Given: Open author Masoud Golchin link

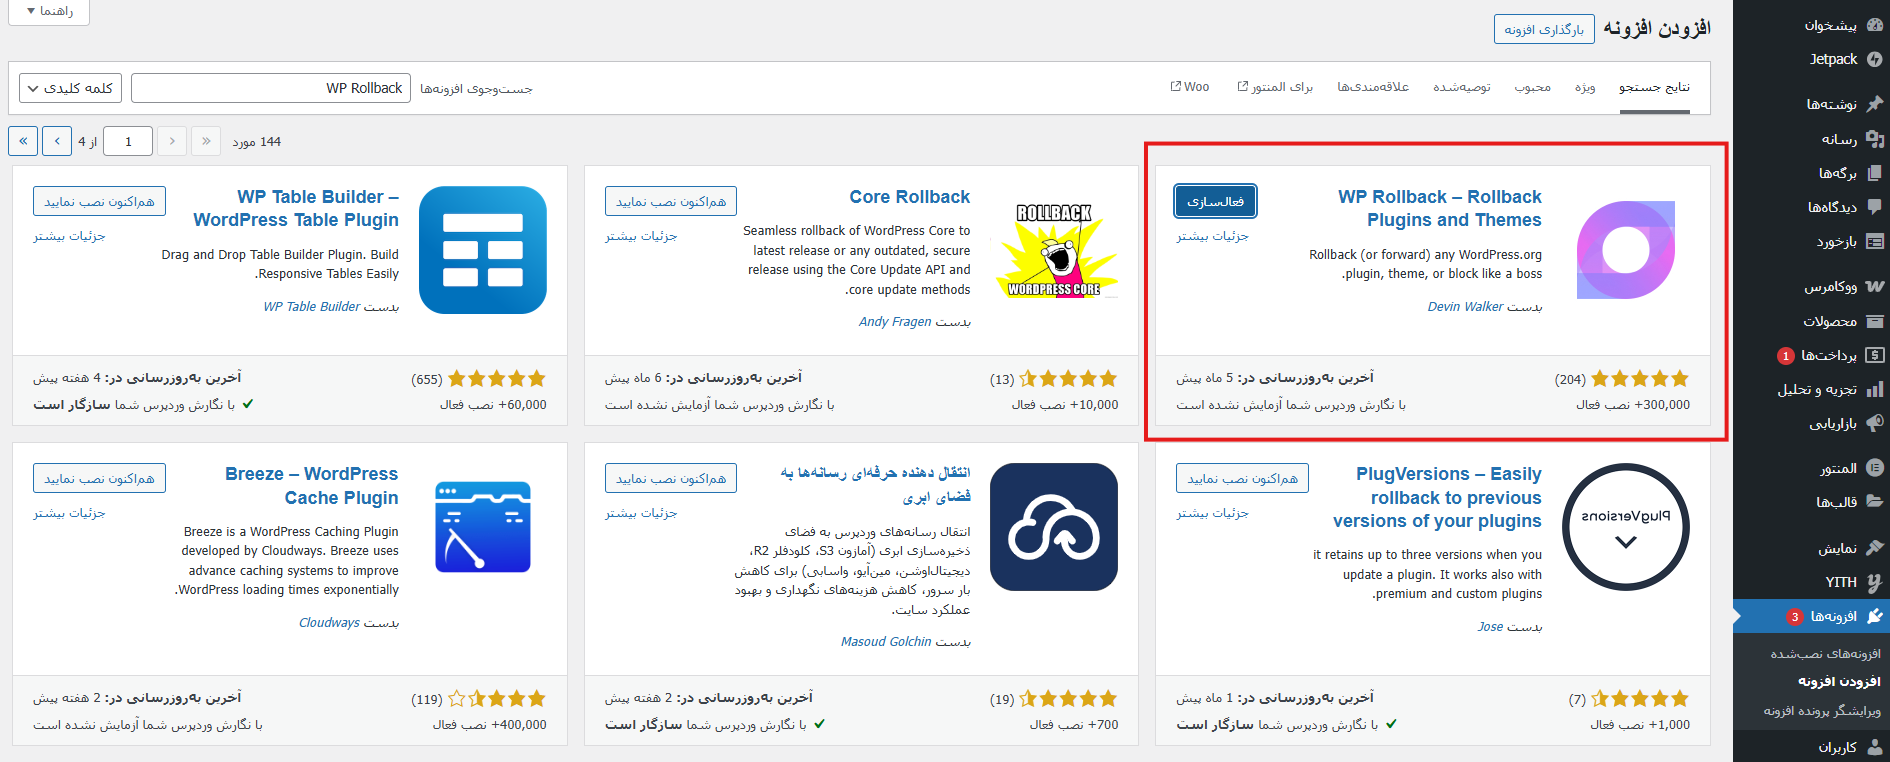Looking at the screenshot, I should coord(886,642).
